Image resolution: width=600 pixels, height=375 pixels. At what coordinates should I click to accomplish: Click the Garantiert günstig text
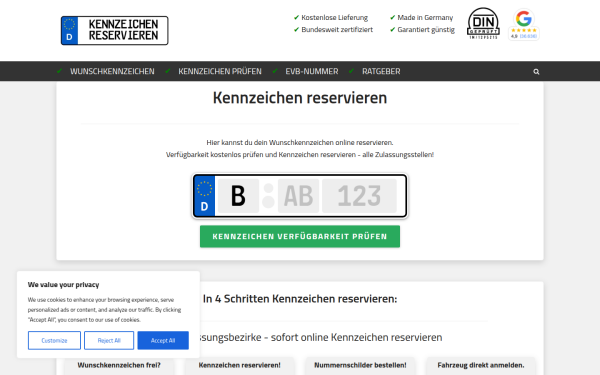(x=426, y=30)
